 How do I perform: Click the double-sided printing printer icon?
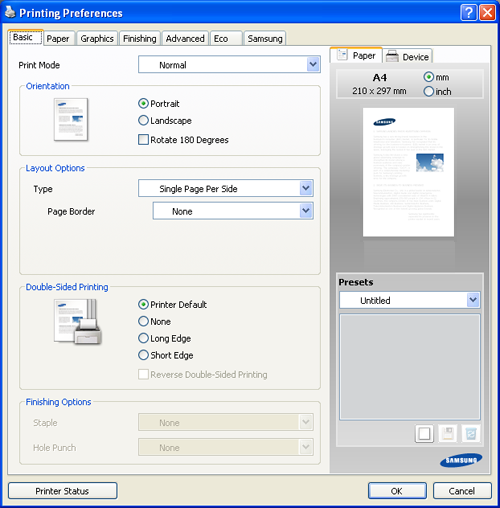pyautogui.click(x=78, y=322)
